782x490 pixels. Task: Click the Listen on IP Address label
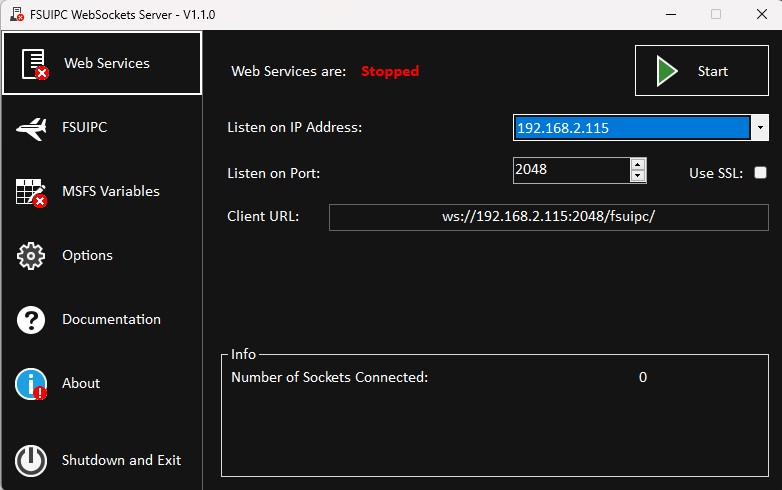click(295, 127)
